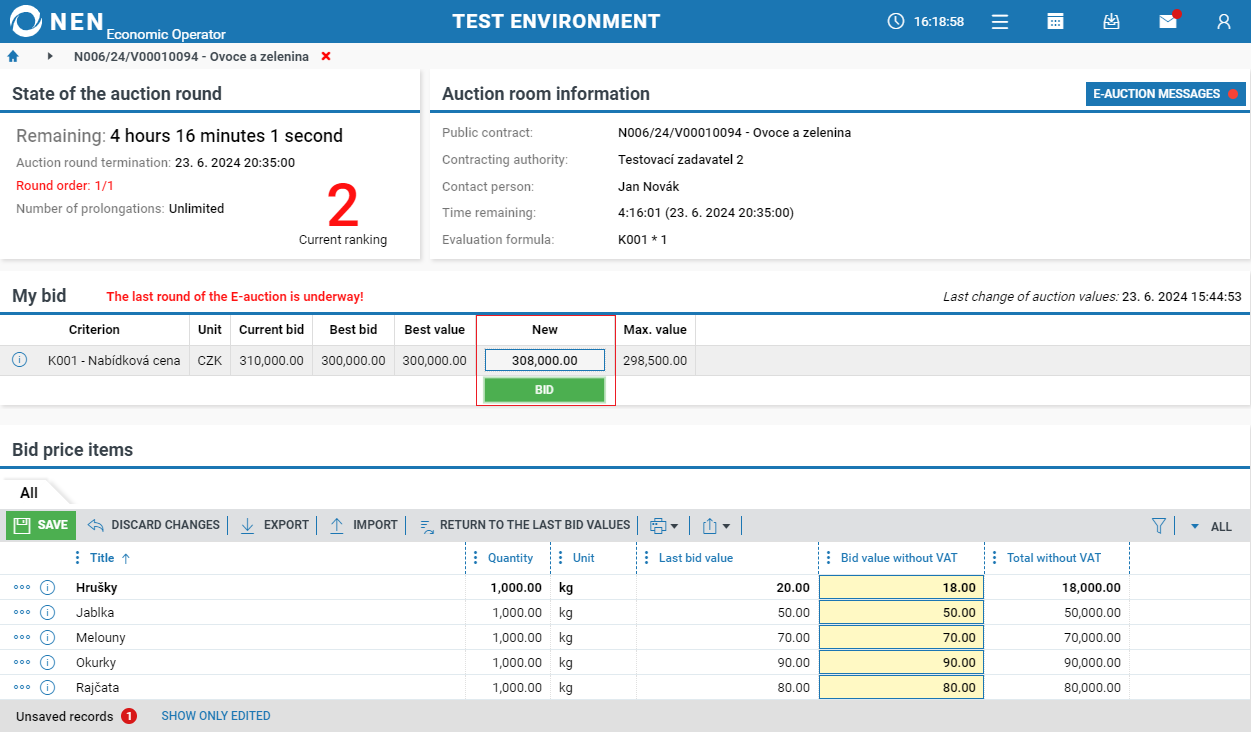Open three-dot row menu for Jablka
Viewport: 1251px width, 732px height.
pyautogui.click(x=22, y=613)
